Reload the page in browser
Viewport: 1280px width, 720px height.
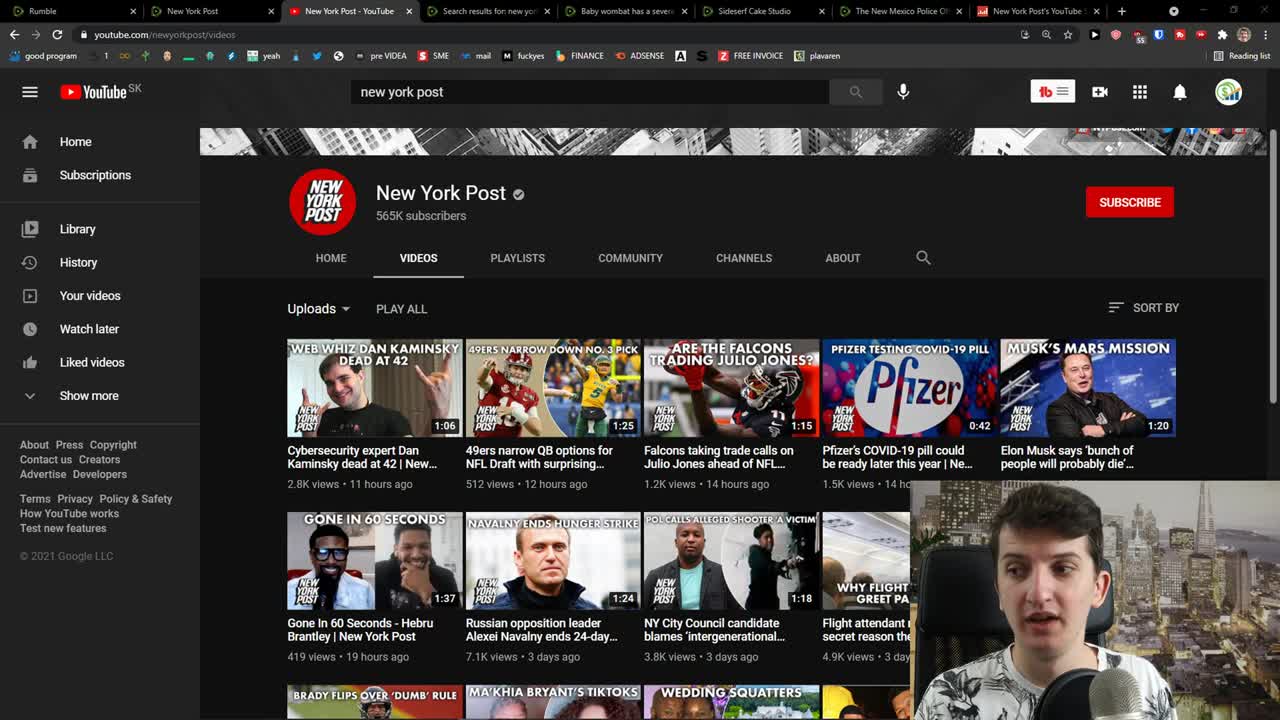point(57,34)
